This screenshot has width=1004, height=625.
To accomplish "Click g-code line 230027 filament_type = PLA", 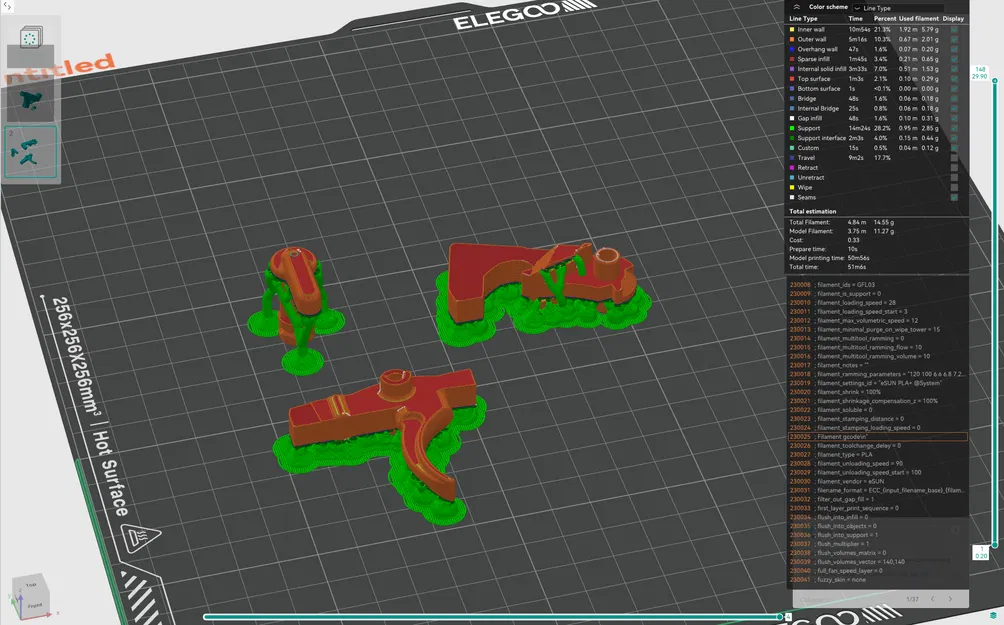I will (877, 455).
